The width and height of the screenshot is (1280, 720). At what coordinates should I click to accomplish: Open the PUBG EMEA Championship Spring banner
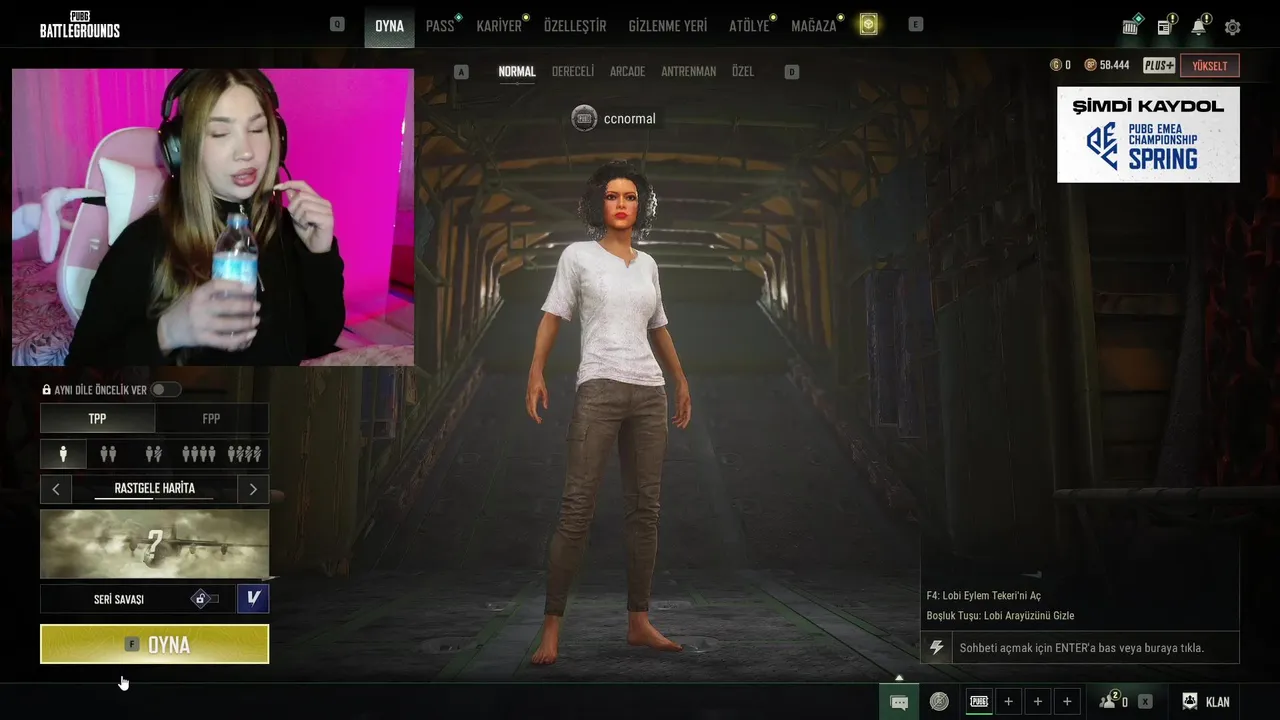click(x=1148, y=135)
